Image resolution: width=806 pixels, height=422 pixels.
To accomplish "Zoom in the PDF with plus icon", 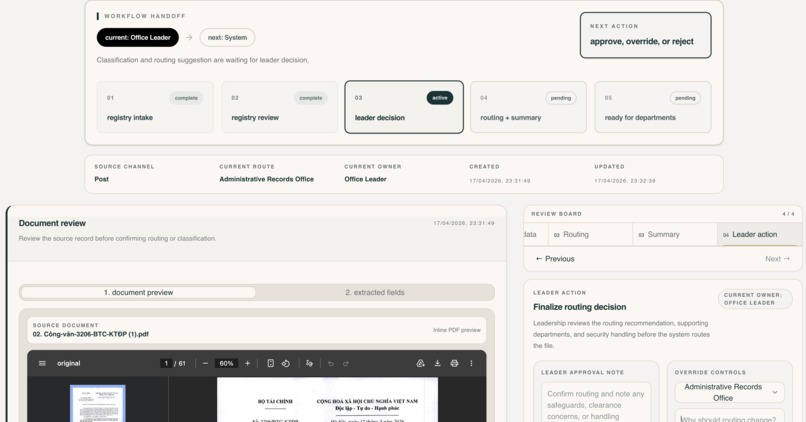I will (x=247, y=363).
